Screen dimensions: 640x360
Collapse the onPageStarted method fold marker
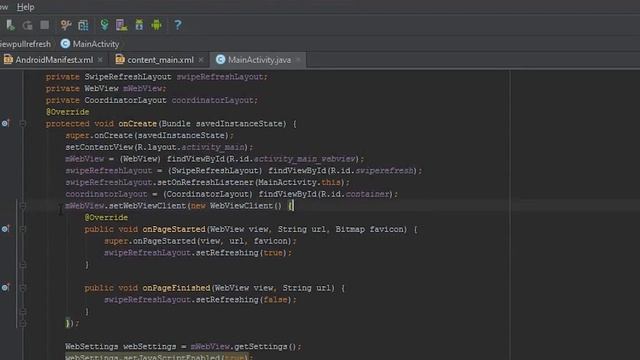(23, 229)
